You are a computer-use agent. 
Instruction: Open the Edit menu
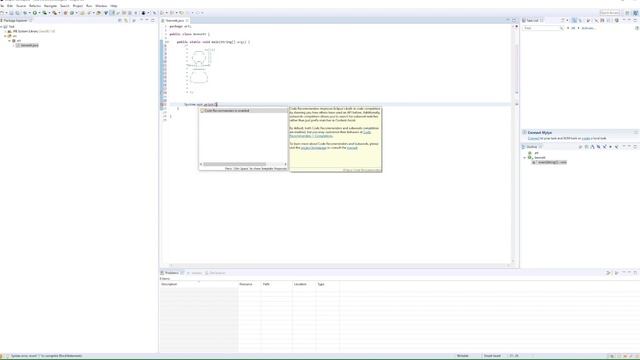(10, 6)
